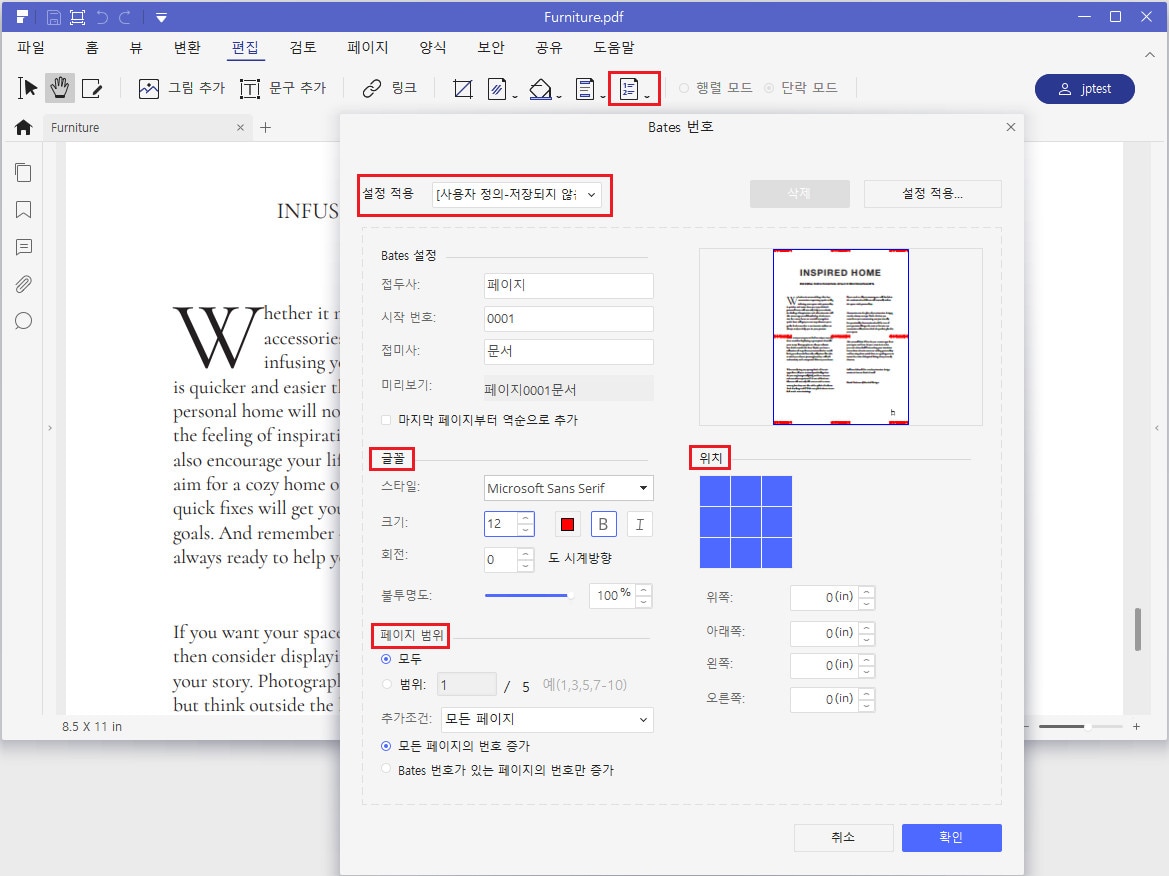Screen dimensions: 1169x876
Task: Increase the font size stepper
Action: coord(526,518)
